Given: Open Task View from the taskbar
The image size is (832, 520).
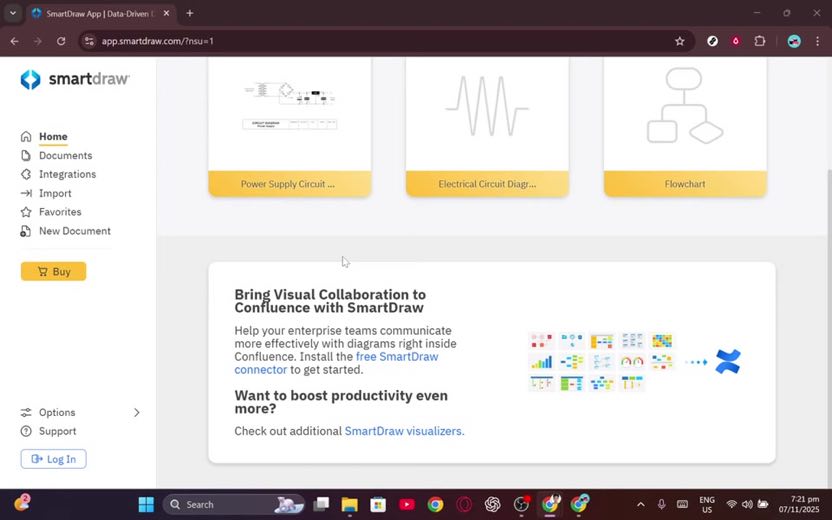Looking at the screenshot, I should pos(320,504).
